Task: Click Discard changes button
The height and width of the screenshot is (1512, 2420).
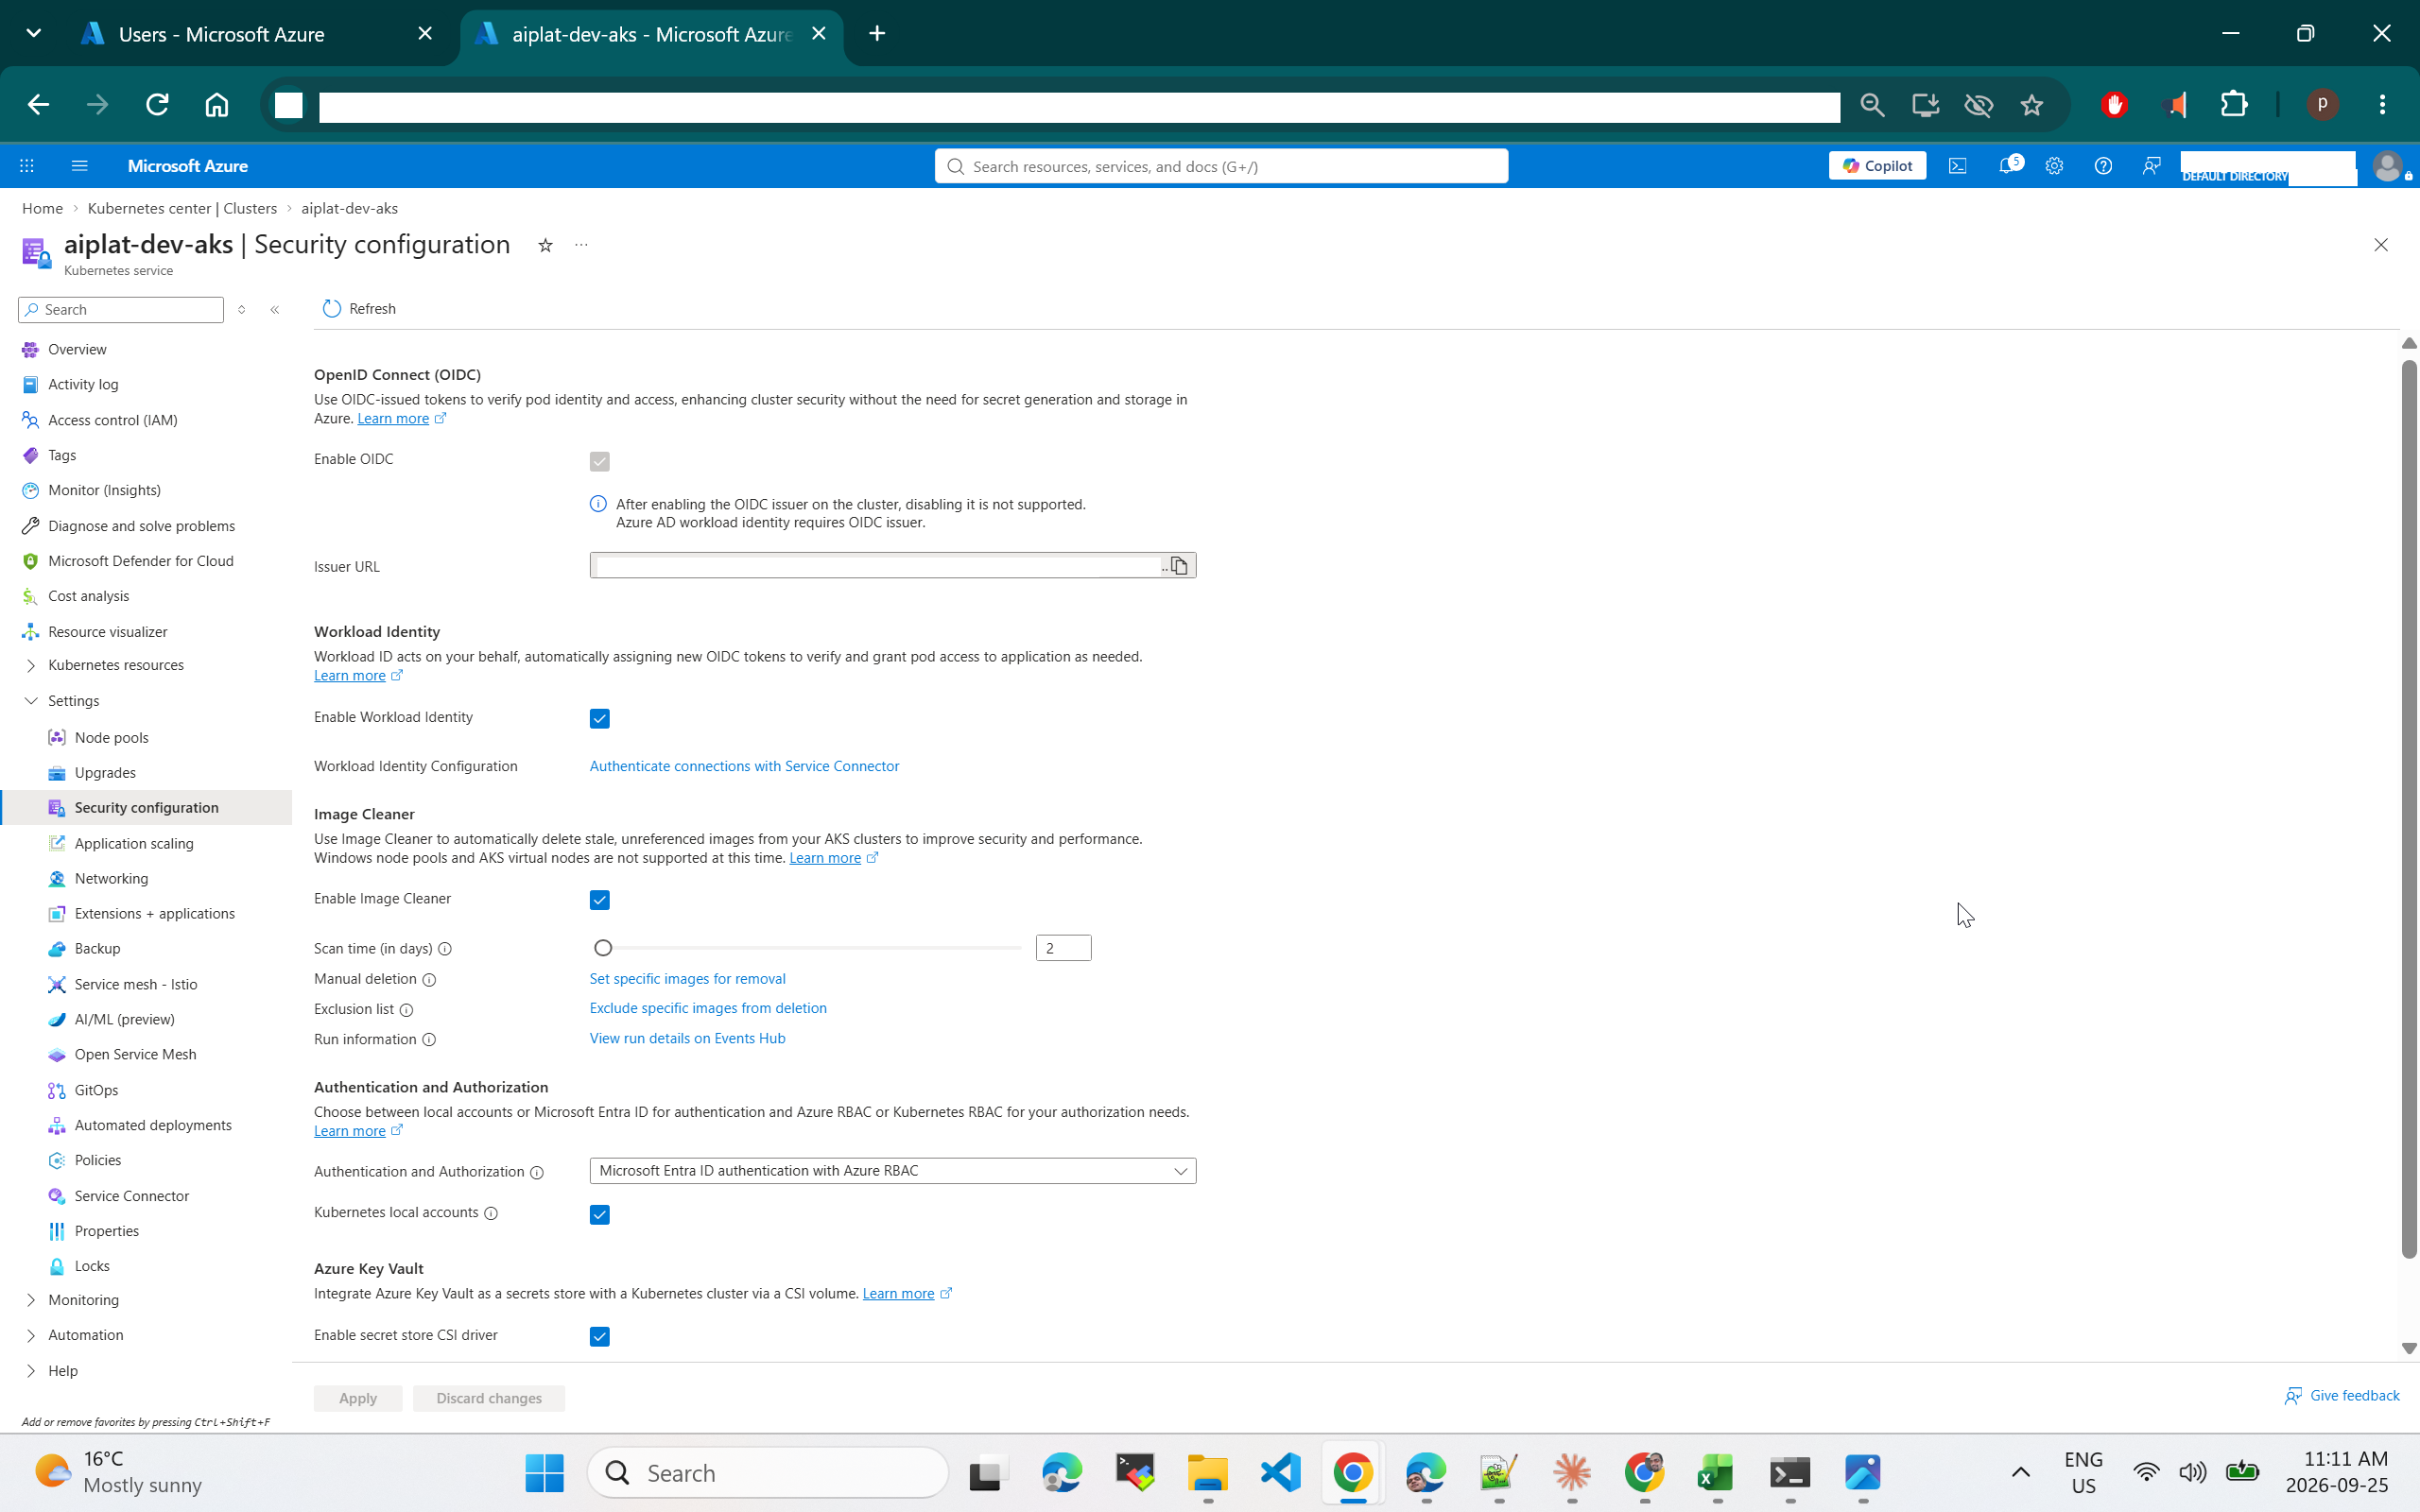Action: tap(489, 1398)
